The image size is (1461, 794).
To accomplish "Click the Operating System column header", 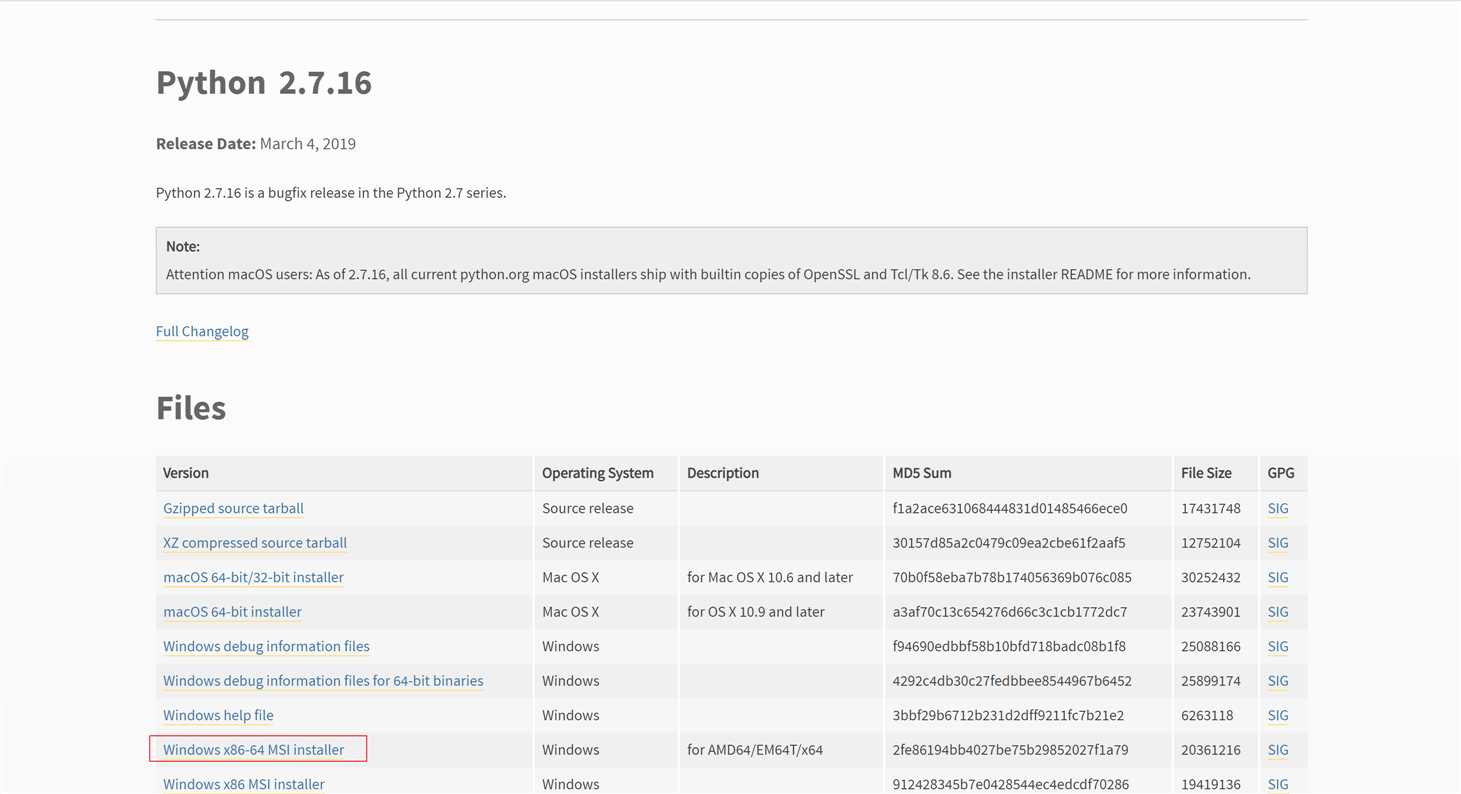I will [x=598, y=473].
